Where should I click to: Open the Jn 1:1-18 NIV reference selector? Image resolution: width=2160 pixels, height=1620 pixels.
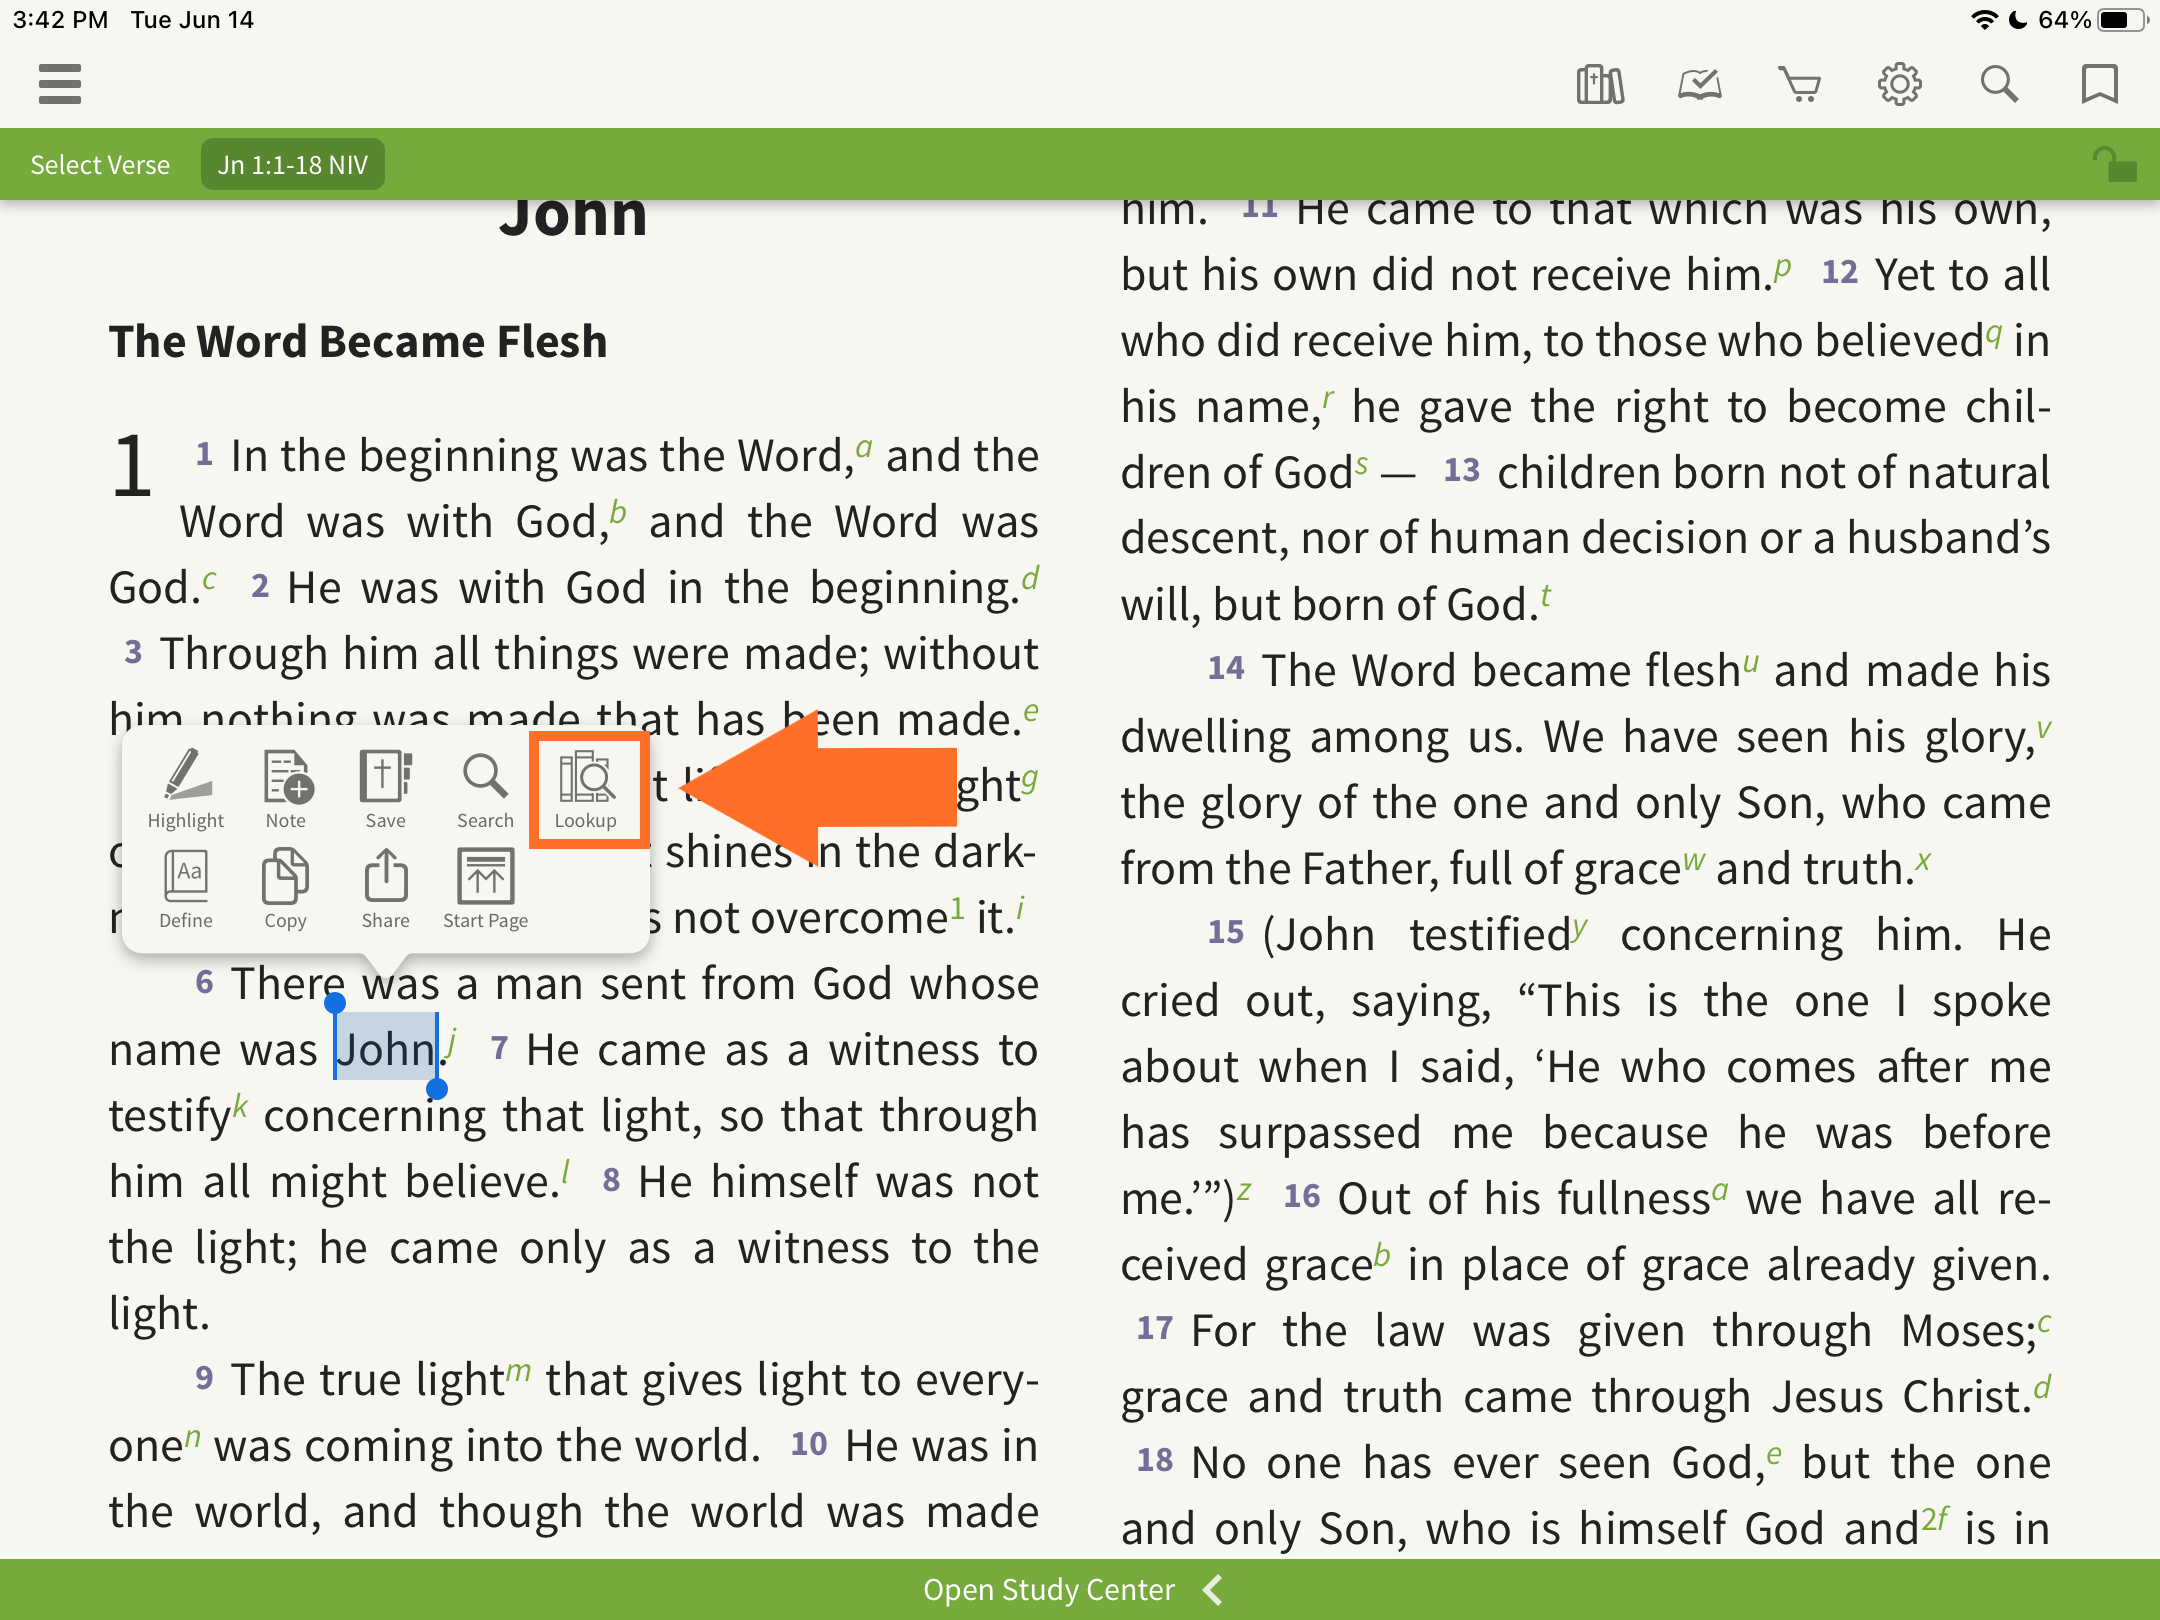(293, 165)
